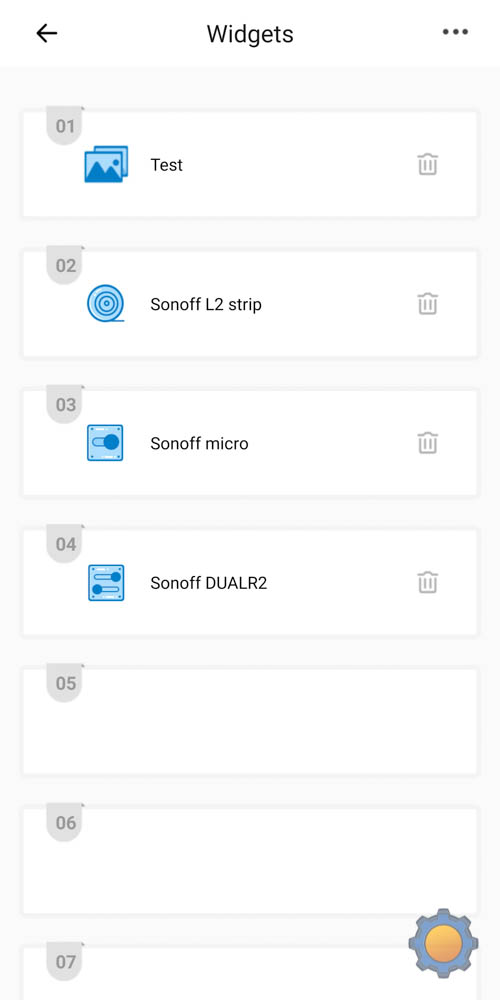The image size is (500, 1000).
Task: Choose empty widget slot 06
Action: point(250,861)
